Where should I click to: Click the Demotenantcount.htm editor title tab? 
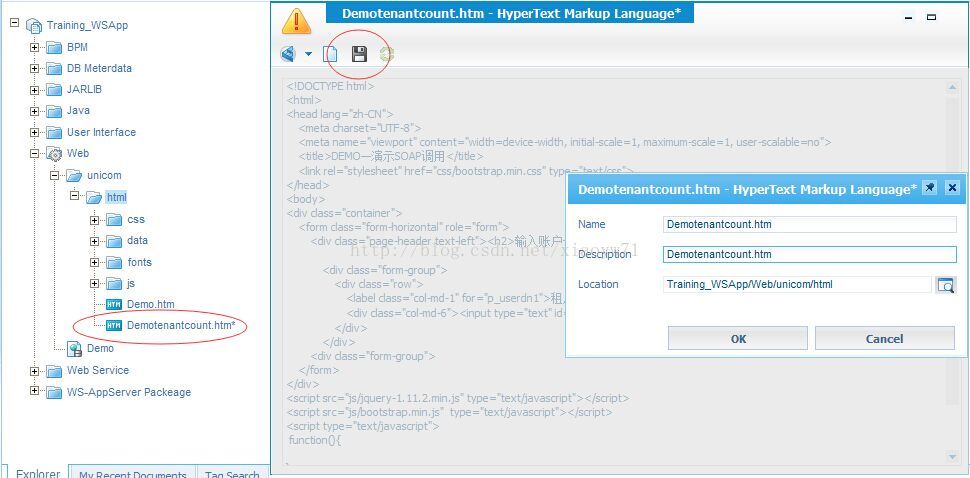click(511, 14)
